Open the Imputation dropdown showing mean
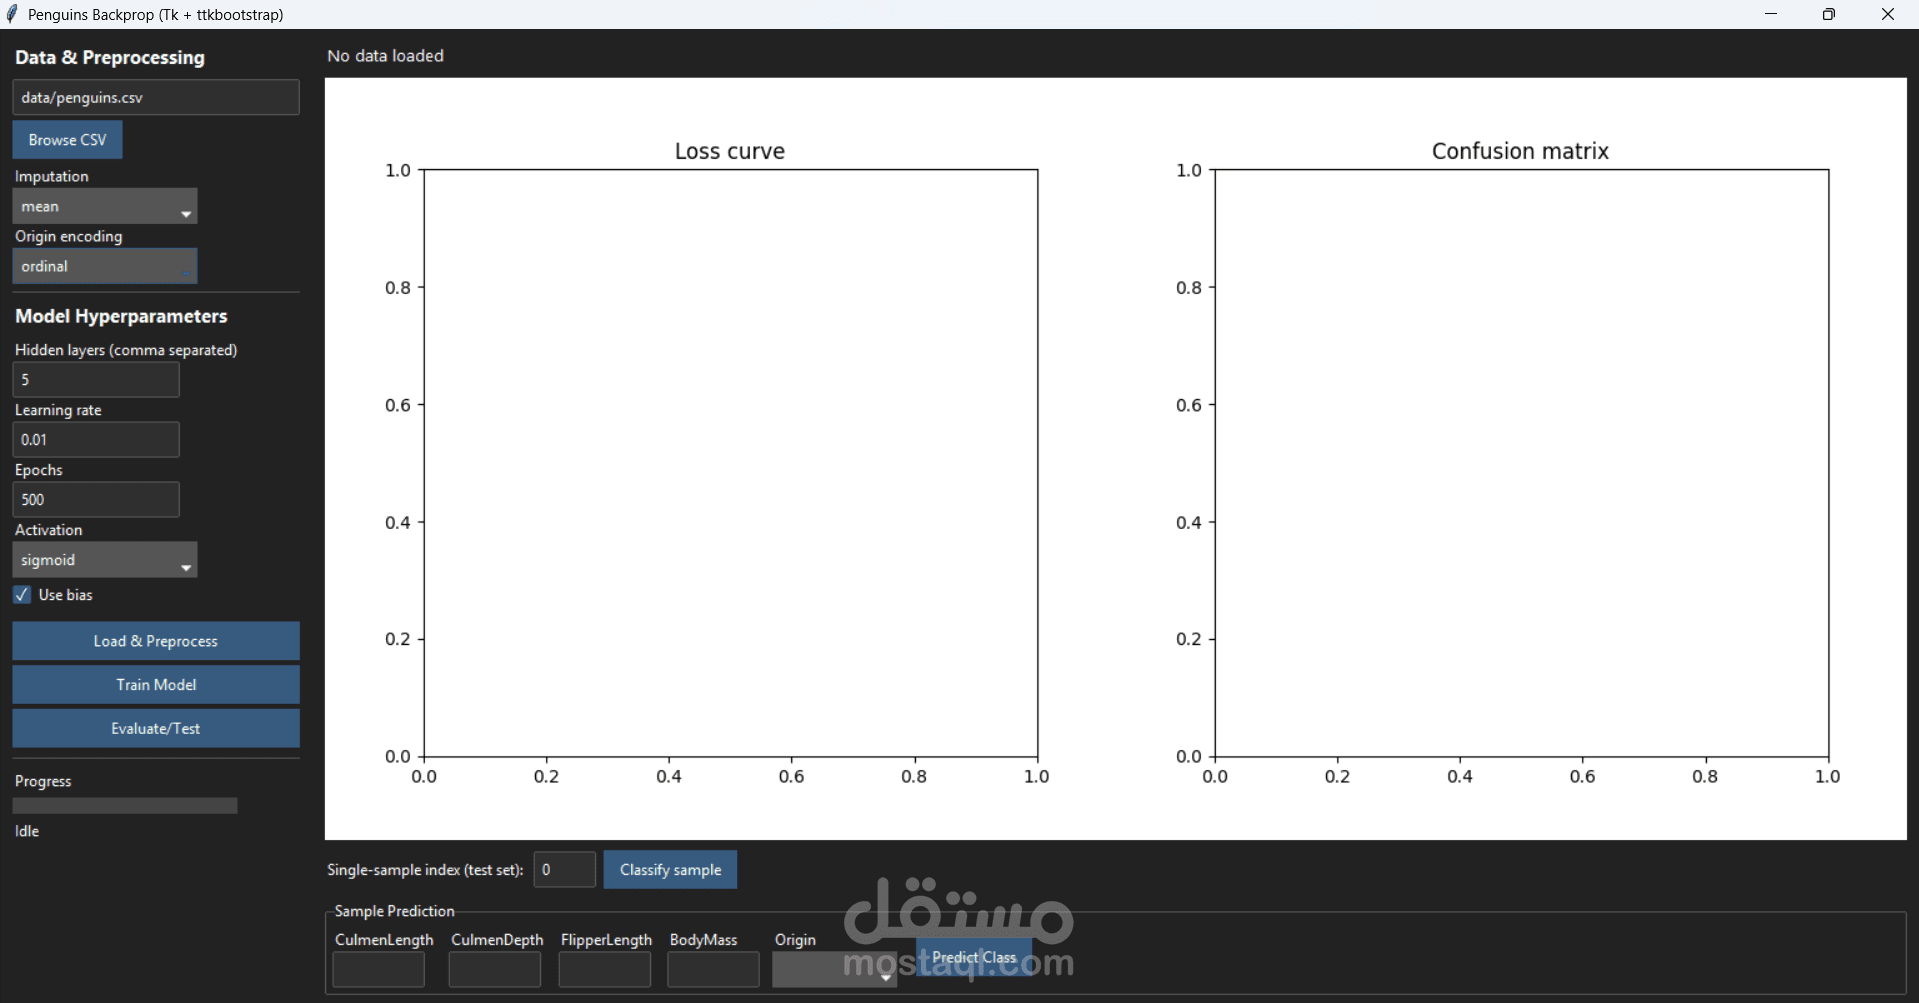 click(105, 206)
